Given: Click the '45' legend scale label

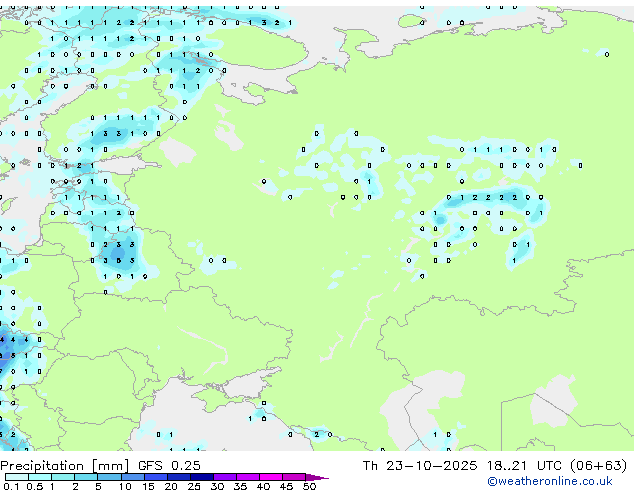Looking at the screenshot, I should (286, 486).
